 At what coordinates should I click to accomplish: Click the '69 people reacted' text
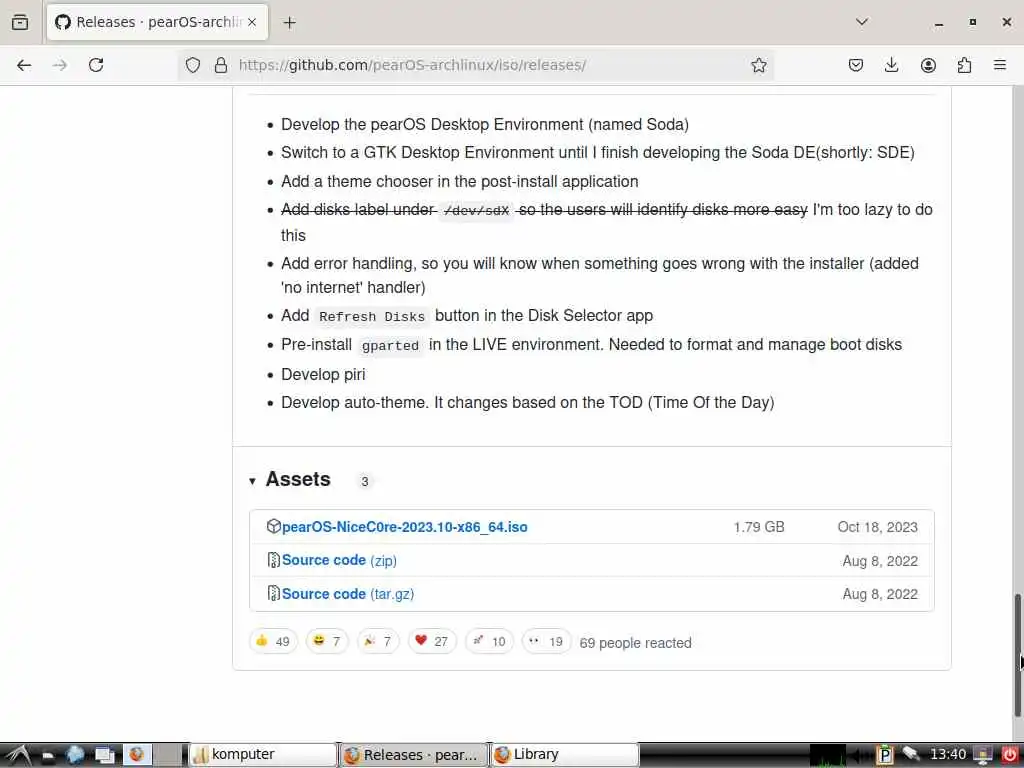point(635,643)
